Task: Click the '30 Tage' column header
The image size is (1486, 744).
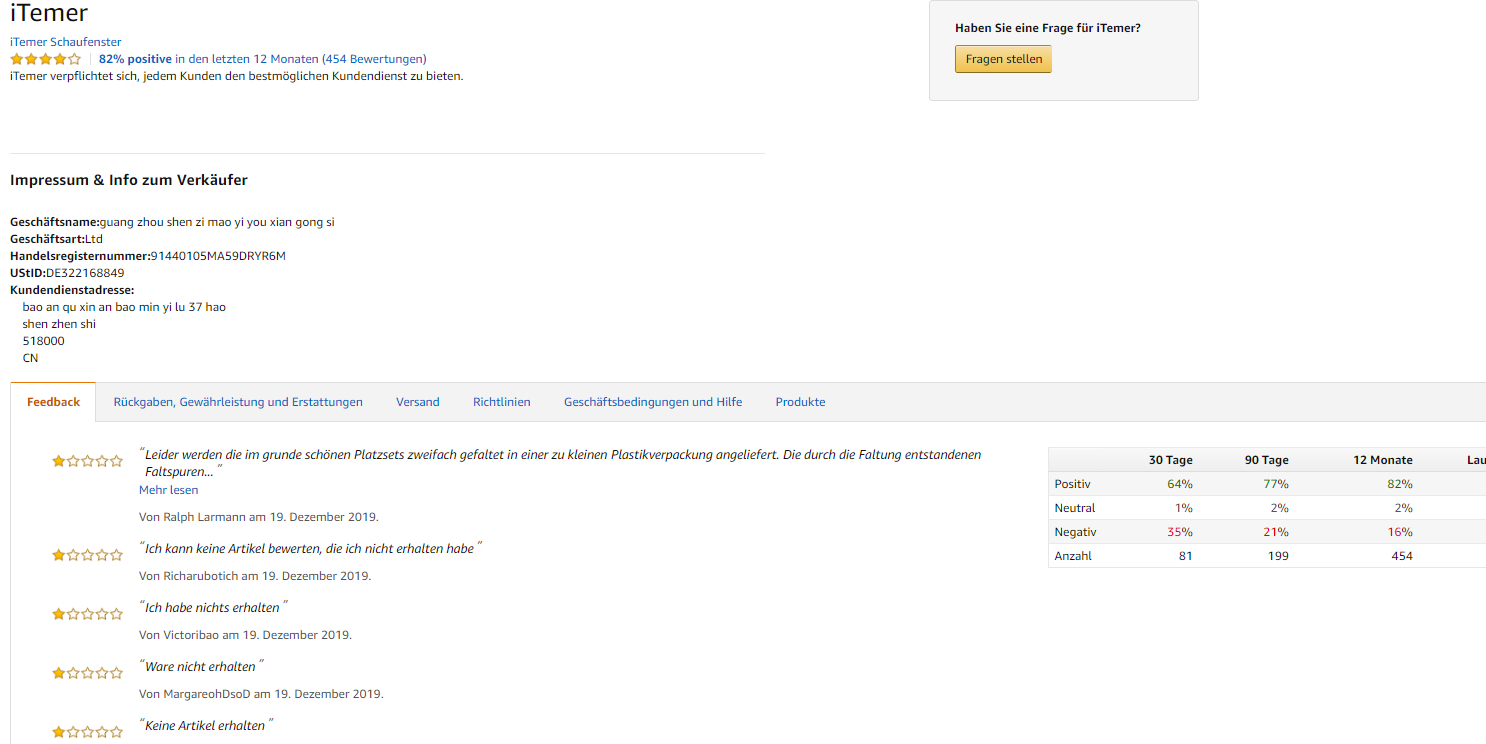Action: pos(1170,460)
